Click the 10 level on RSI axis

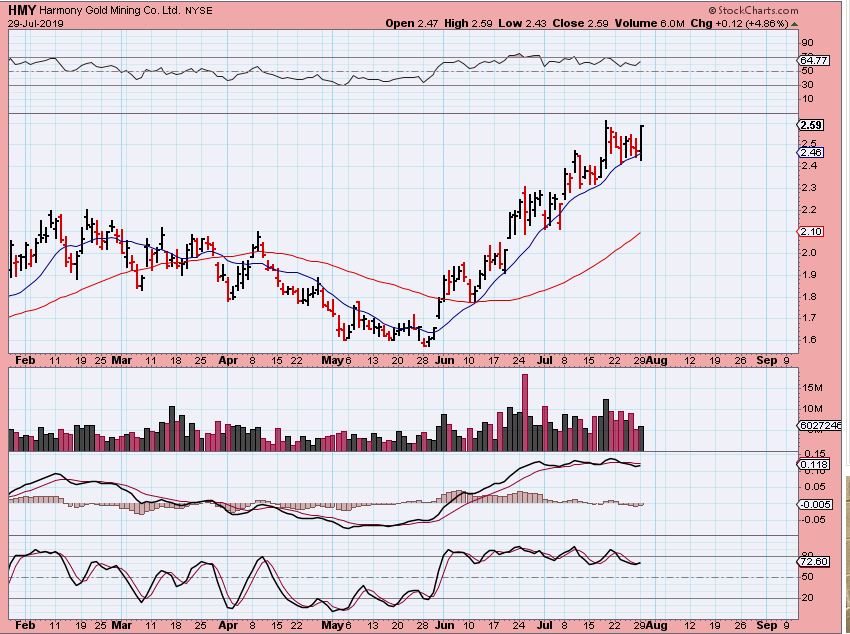[807, 99]
